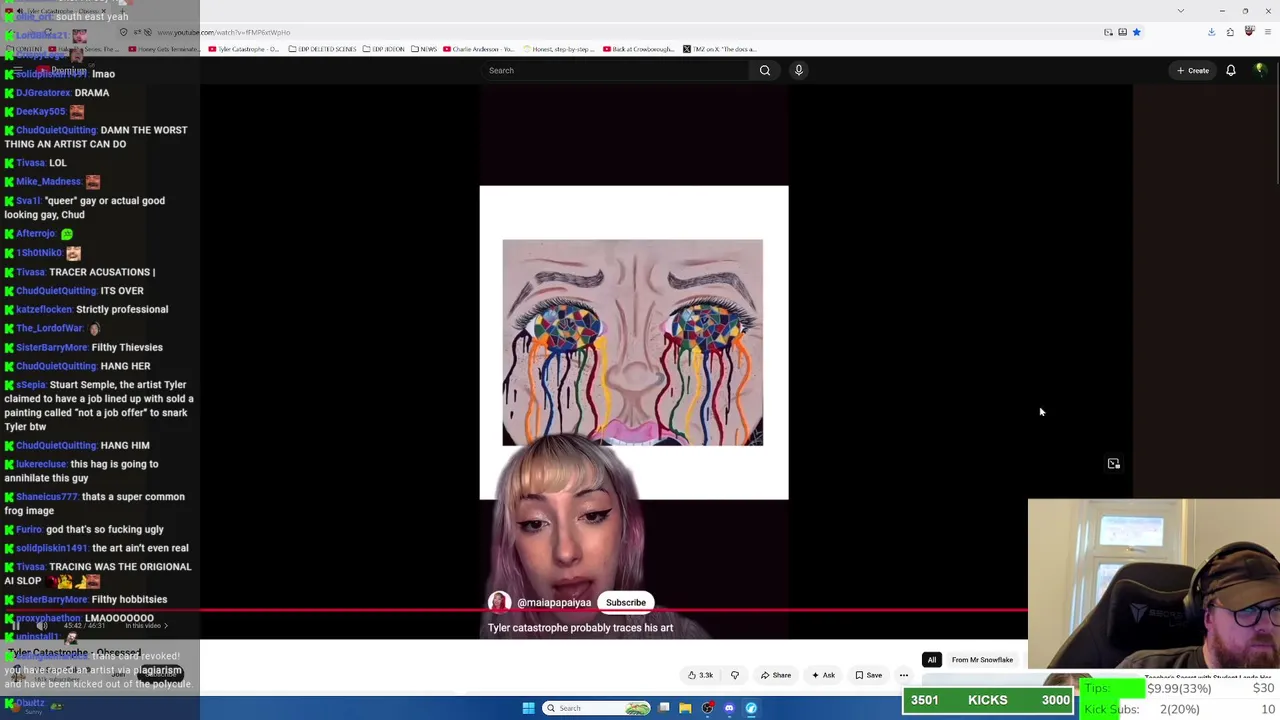Screen dimensions: 1280x720
Task: Open Discord from the taskbar
Action: pyautogui.click(x=729, y=708)
